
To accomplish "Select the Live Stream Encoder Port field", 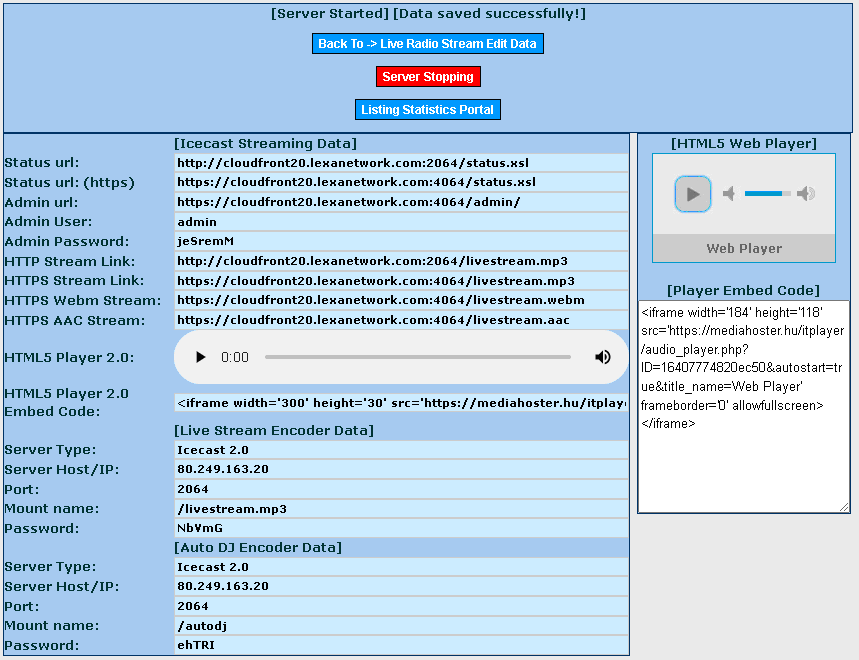I will [x=401, y=489].
